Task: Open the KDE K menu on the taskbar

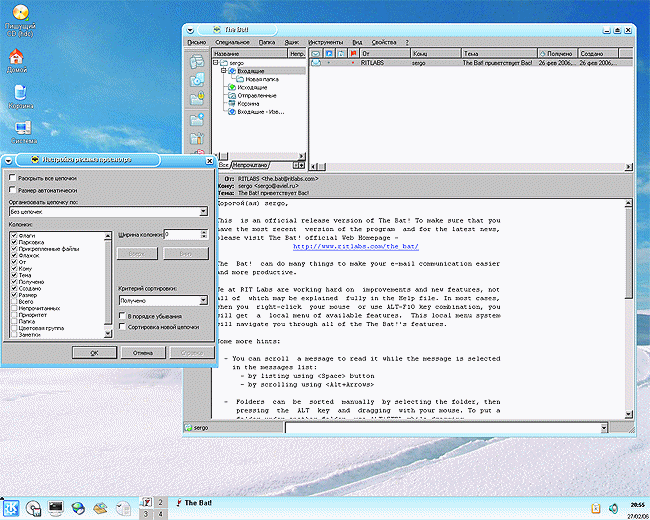Action: pos(11,508)
